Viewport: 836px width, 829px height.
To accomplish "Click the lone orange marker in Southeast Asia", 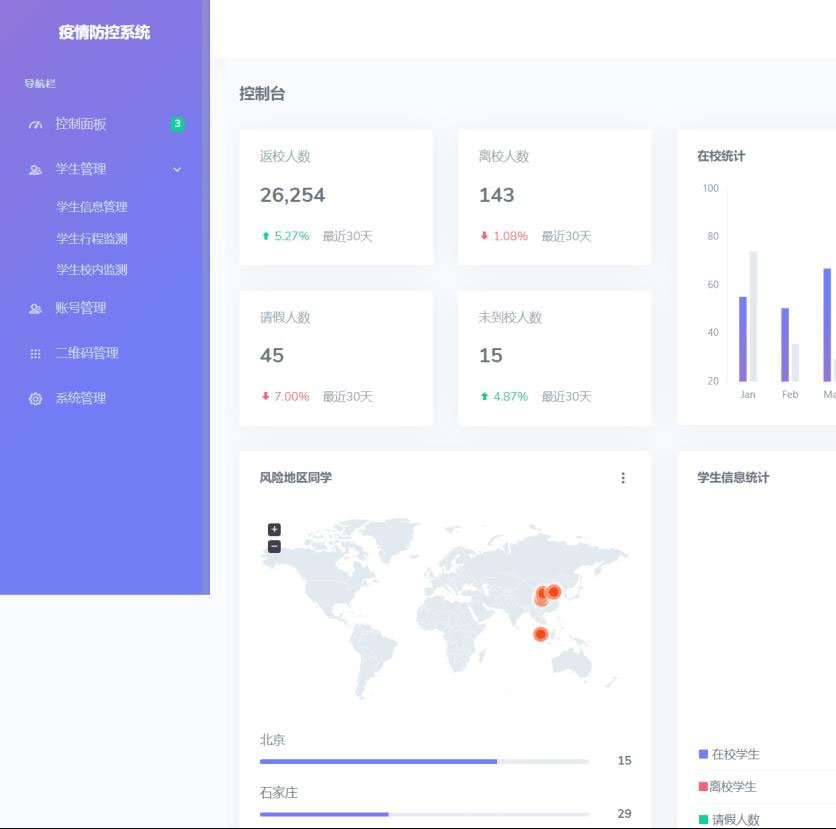I will coord(541,634).
